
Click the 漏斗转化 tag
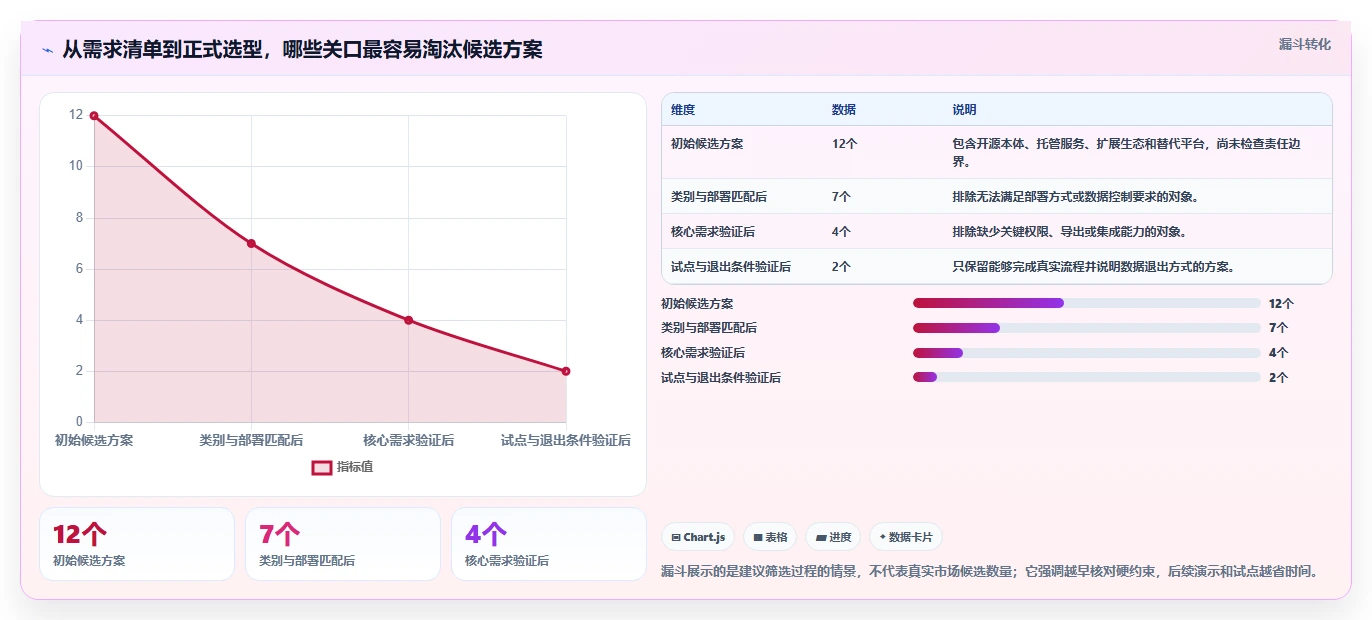[1305, 44]
